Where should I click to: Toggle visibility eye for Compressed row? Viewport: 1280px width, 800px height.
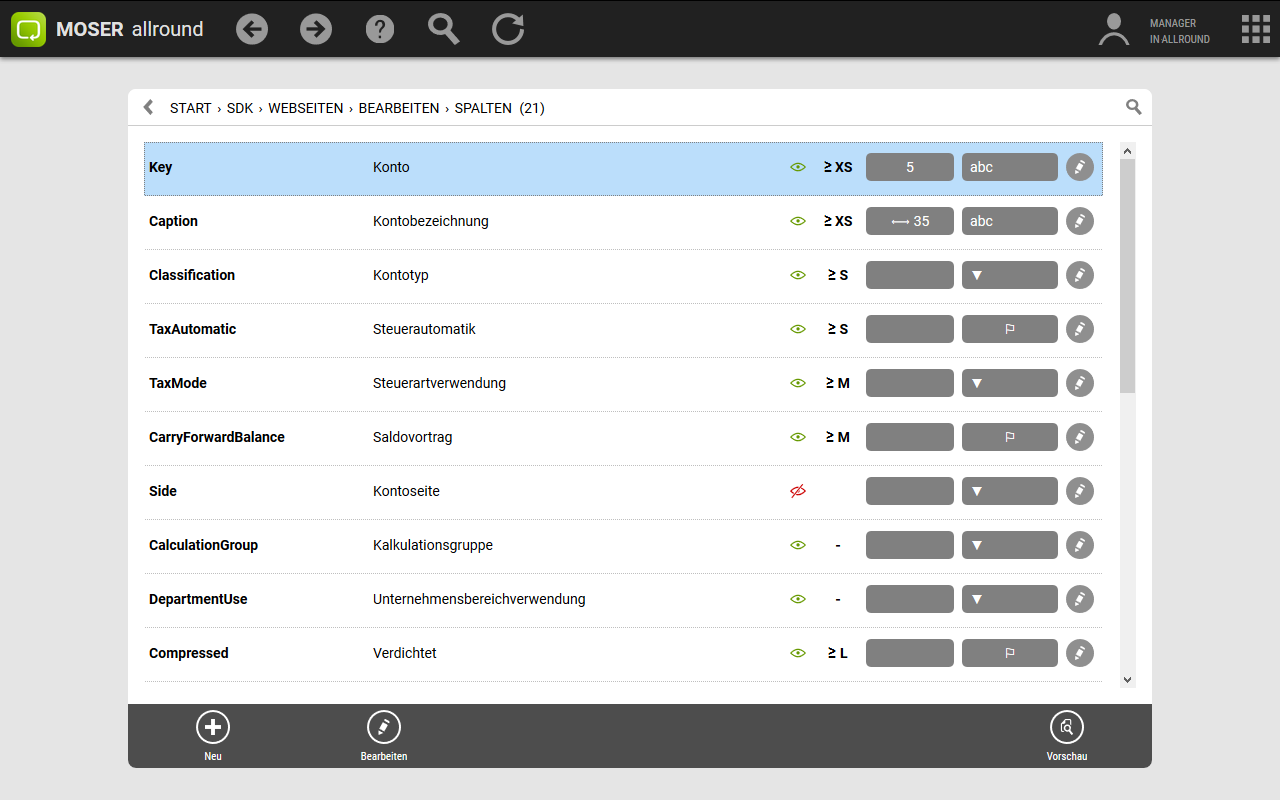click(x=798, y=653)
